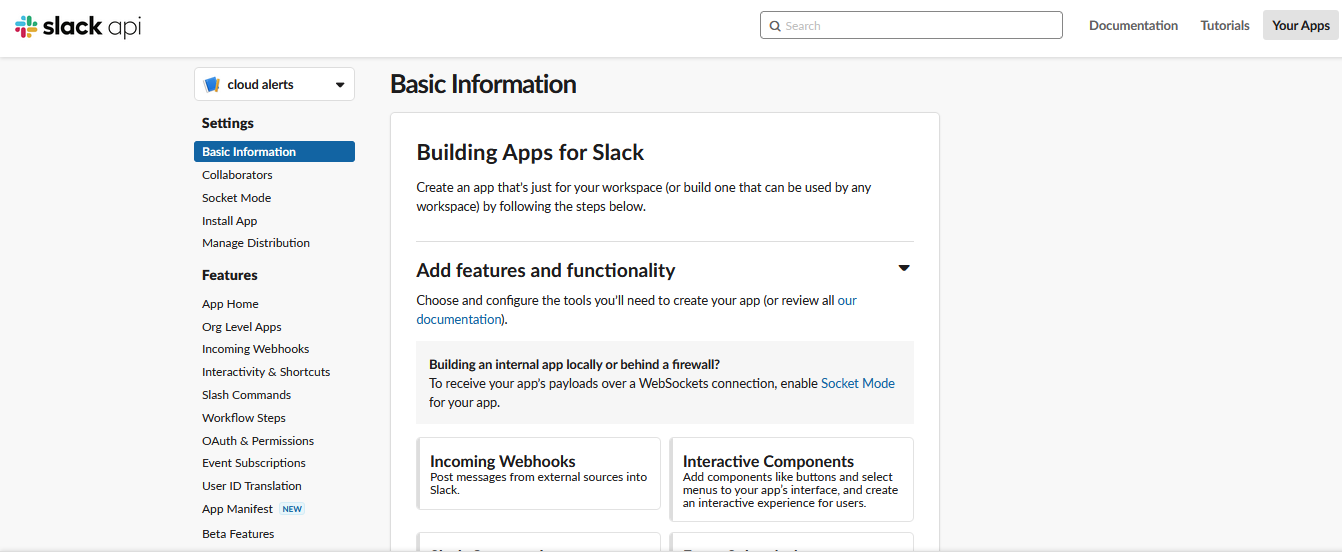Open Workflow Steps feature
This screenshot has width=1342, height=552.
(x=244, y=418)
